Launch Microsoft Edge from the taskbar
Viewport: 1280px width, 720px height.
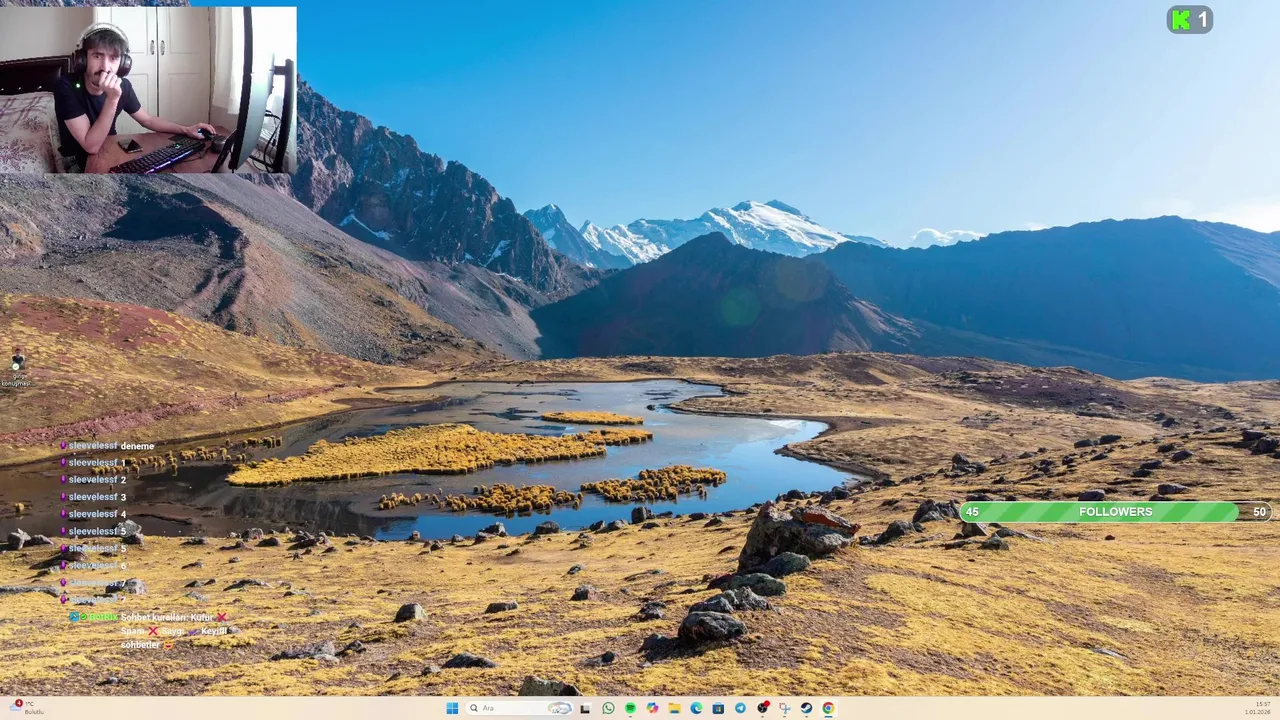pos(696,708)
